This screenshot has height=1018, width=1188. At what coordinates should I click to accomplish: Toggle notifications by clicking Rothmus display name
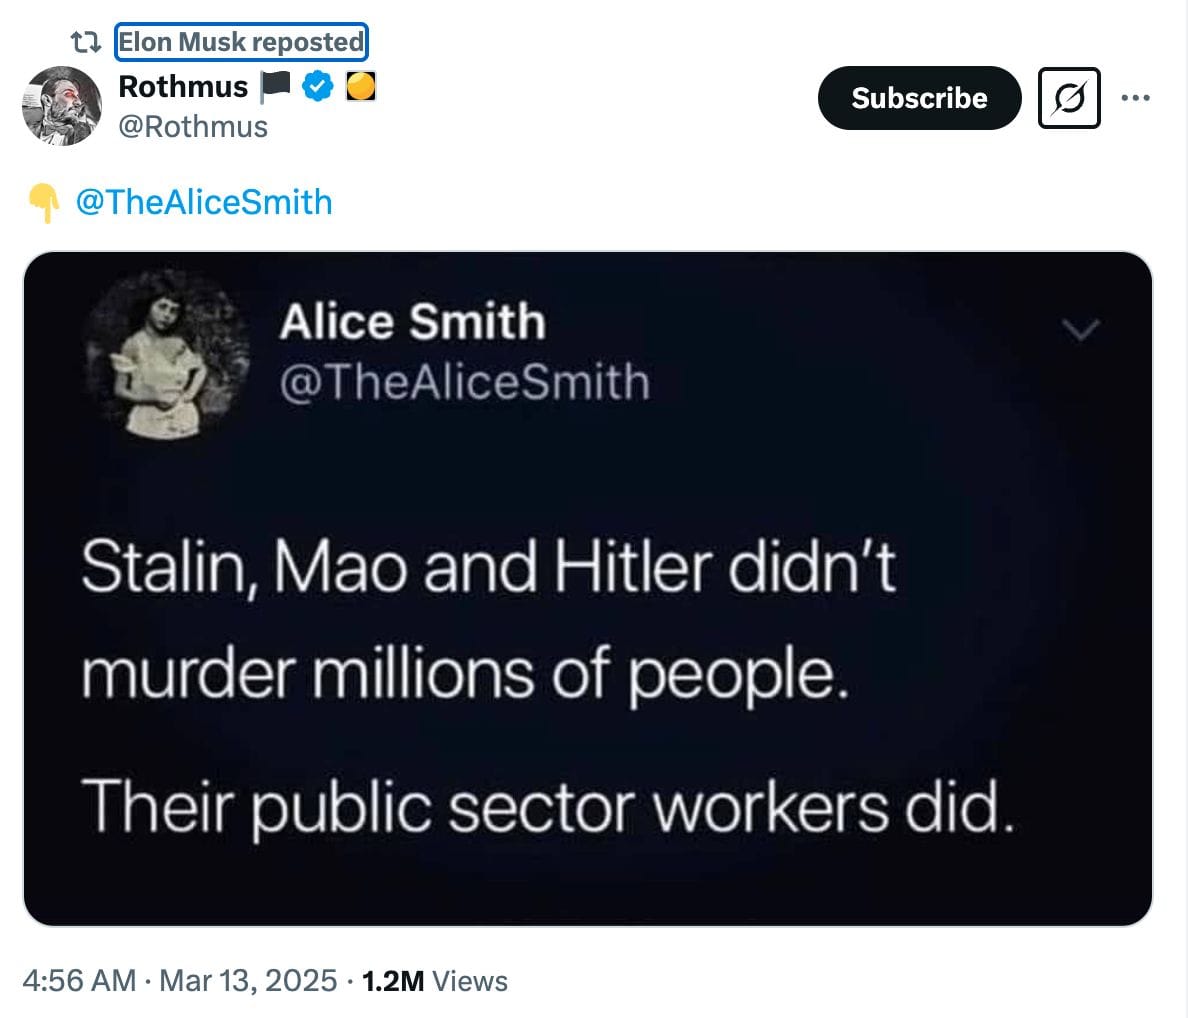181,85
